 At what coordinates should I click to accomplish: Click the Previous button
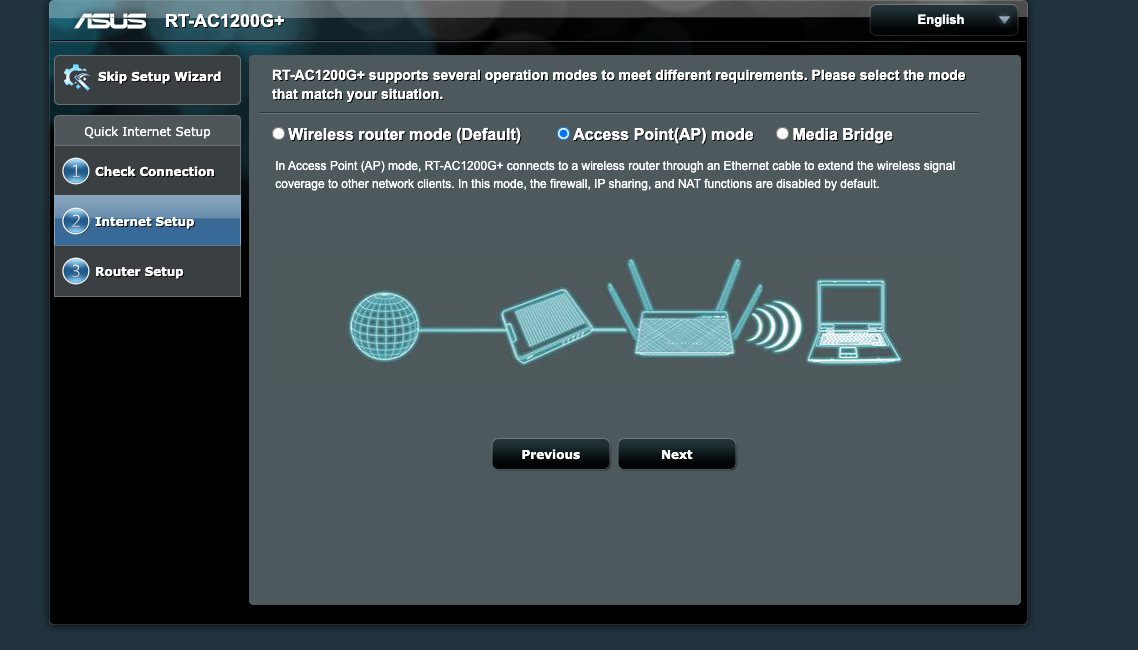[551, 455]
